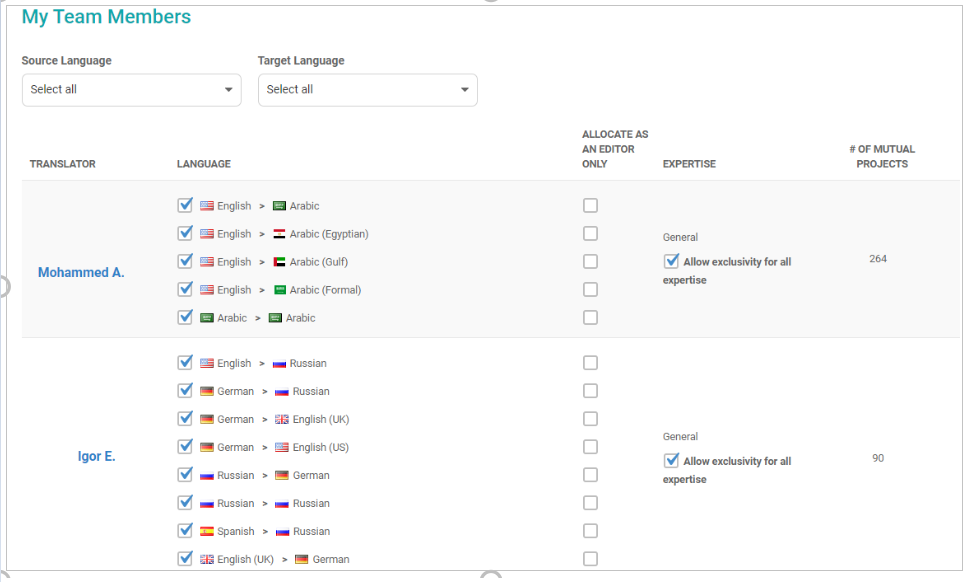Image resolution: width=975 pixels, height=582 pixels.
Task: Set German to English (UK) editor only
Action: point(590,418)
